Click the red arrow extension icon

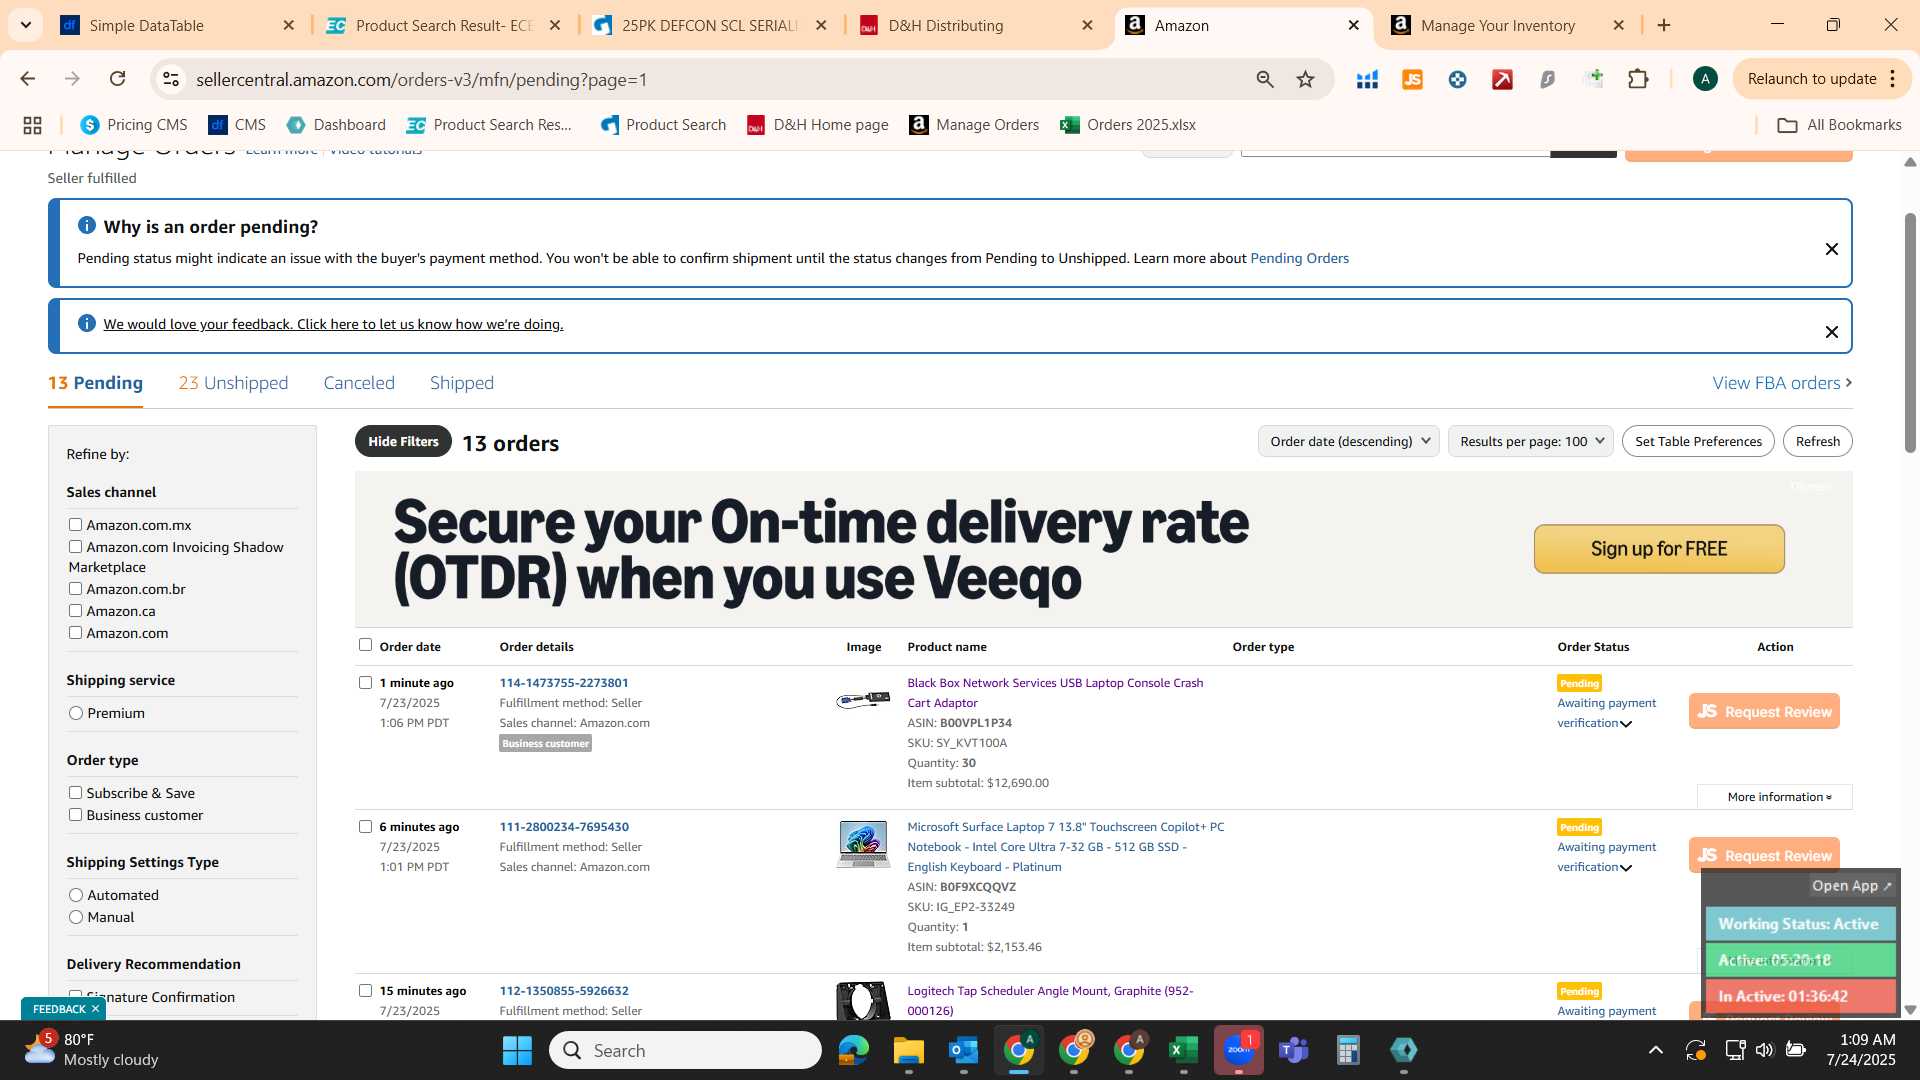point(1502,79)
